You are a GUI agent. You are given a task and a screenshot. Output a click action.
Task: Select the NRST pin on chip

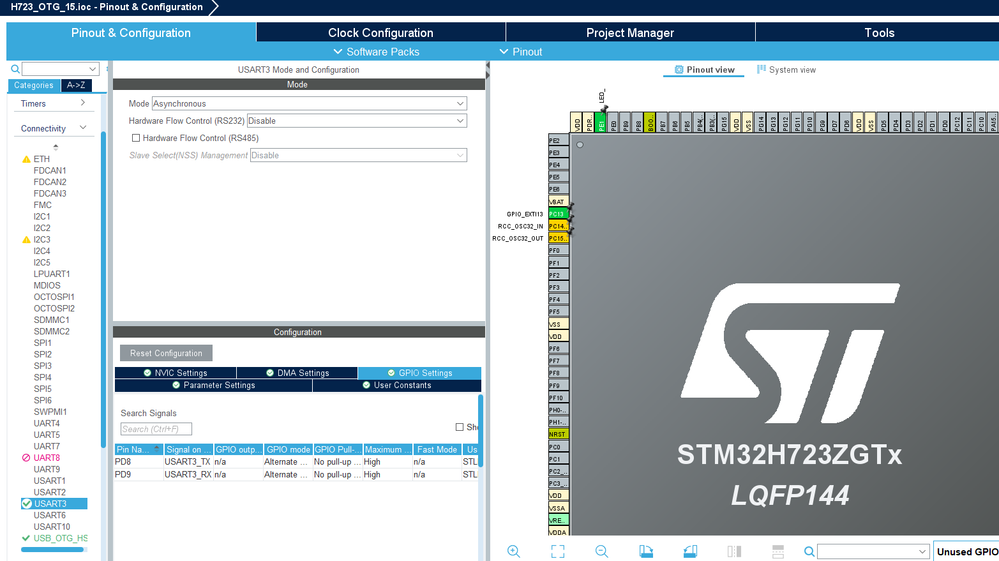[x=558, y=434]
